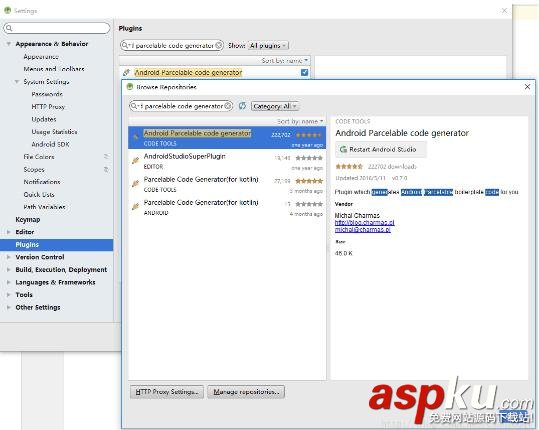Select Plugins in settings sidebar
Image resolution: width=539 pixels, height=430 pixels.
click(x=56, y=245)
